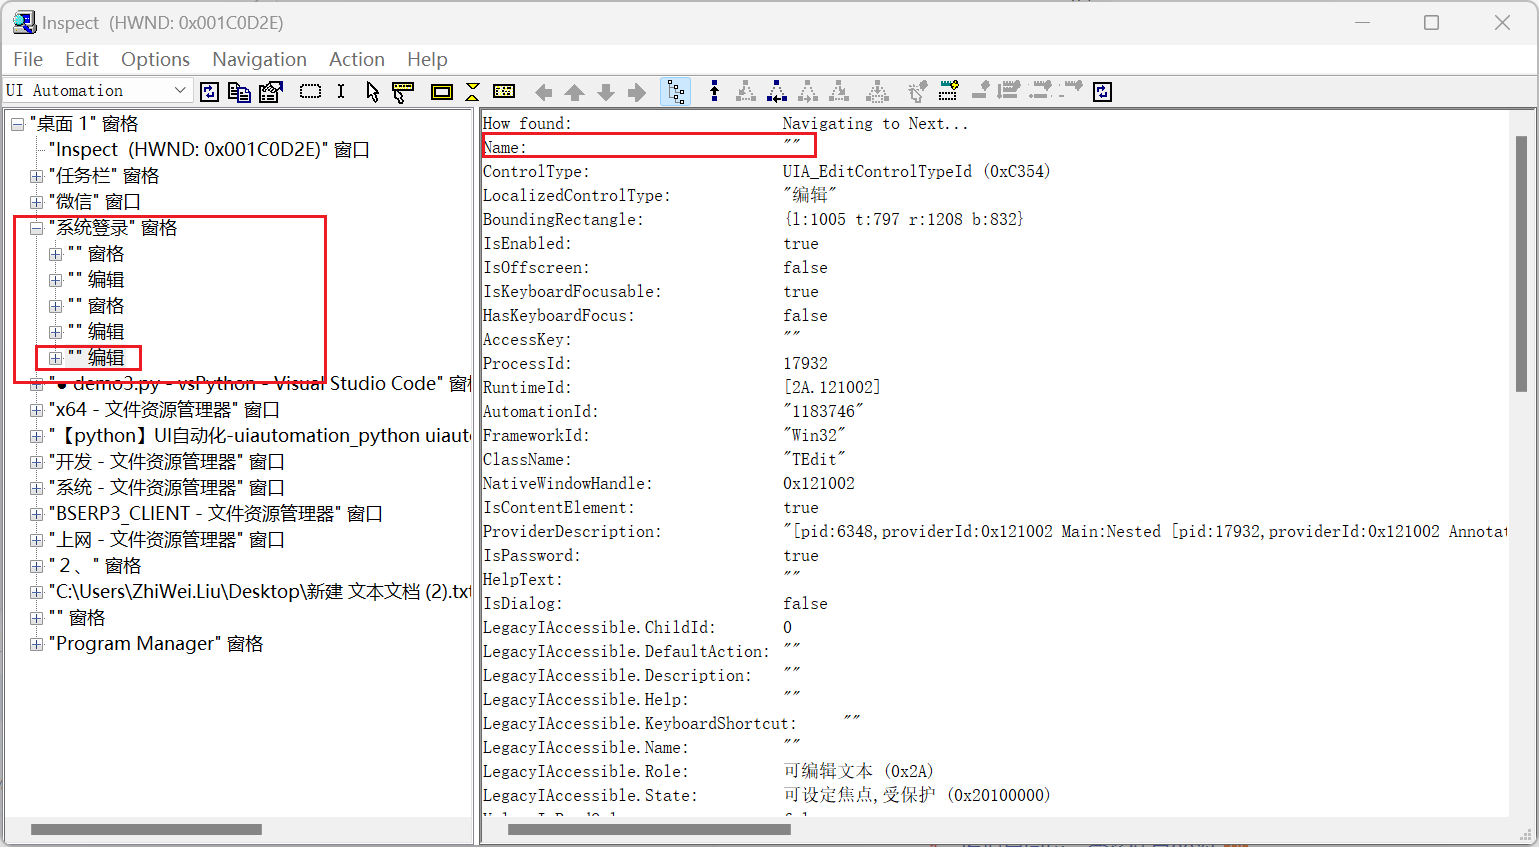Image resolution: width=1539 pixels, height=847 pixels.
Task: Expand the "任务栏" 窗格 node
Action: [36, 176]
